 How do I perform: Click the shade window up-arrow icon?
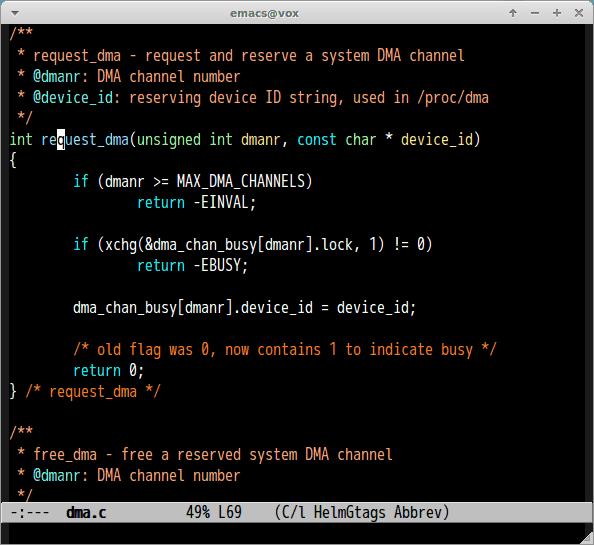point(513,13)
